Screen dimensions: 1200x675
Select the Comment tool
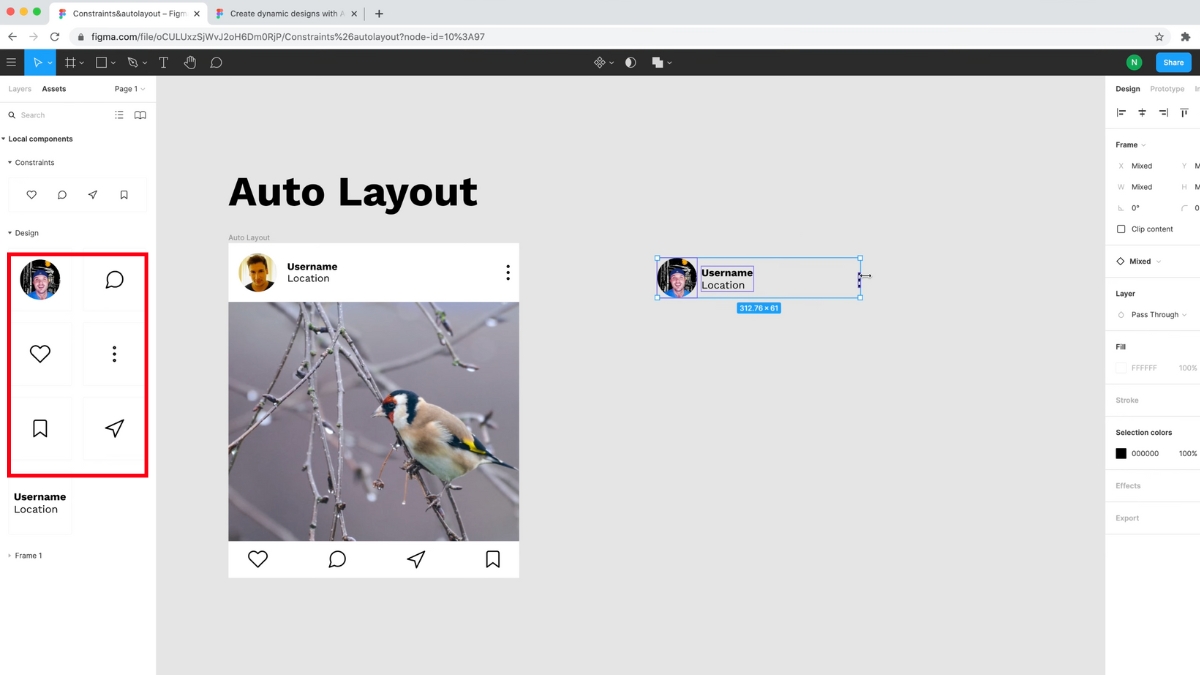(216, 62)
